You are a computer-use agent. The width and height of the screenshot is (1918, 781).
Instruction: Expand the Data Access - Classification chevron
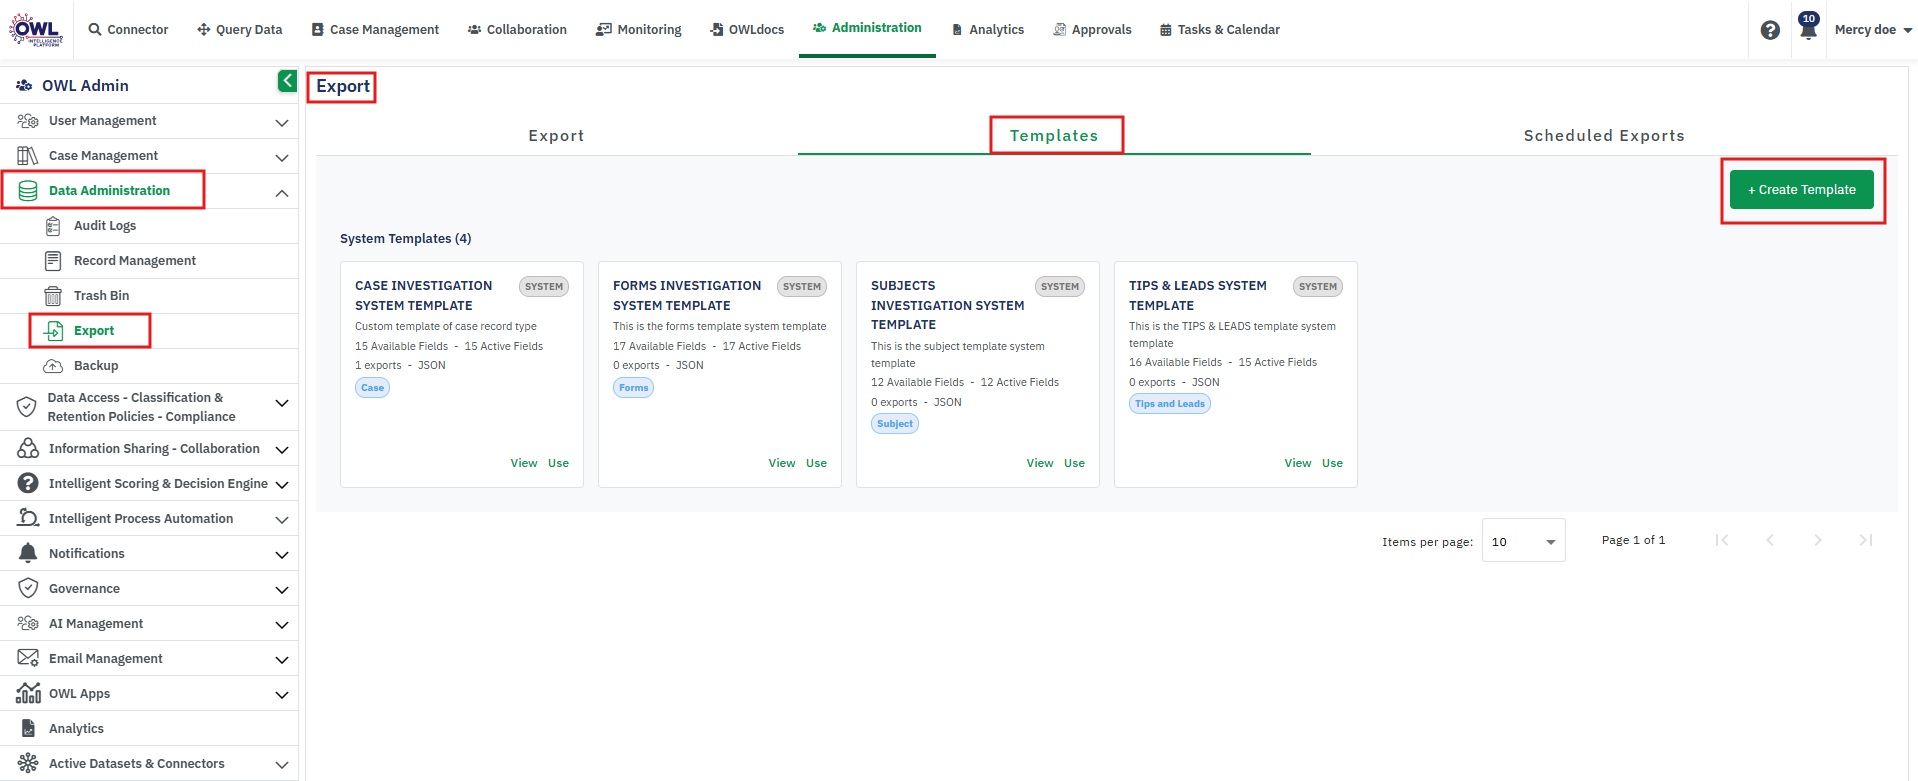click(x=282, y=403)
